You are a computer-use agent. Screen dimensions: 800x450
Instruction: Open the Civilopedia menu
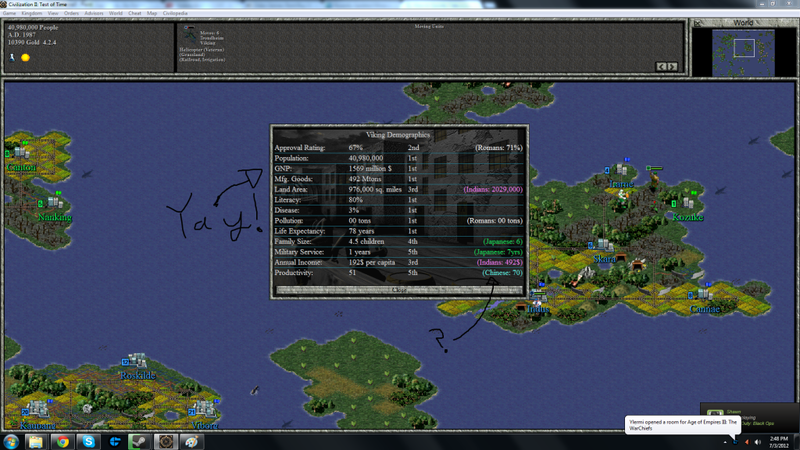coord(175,13)
